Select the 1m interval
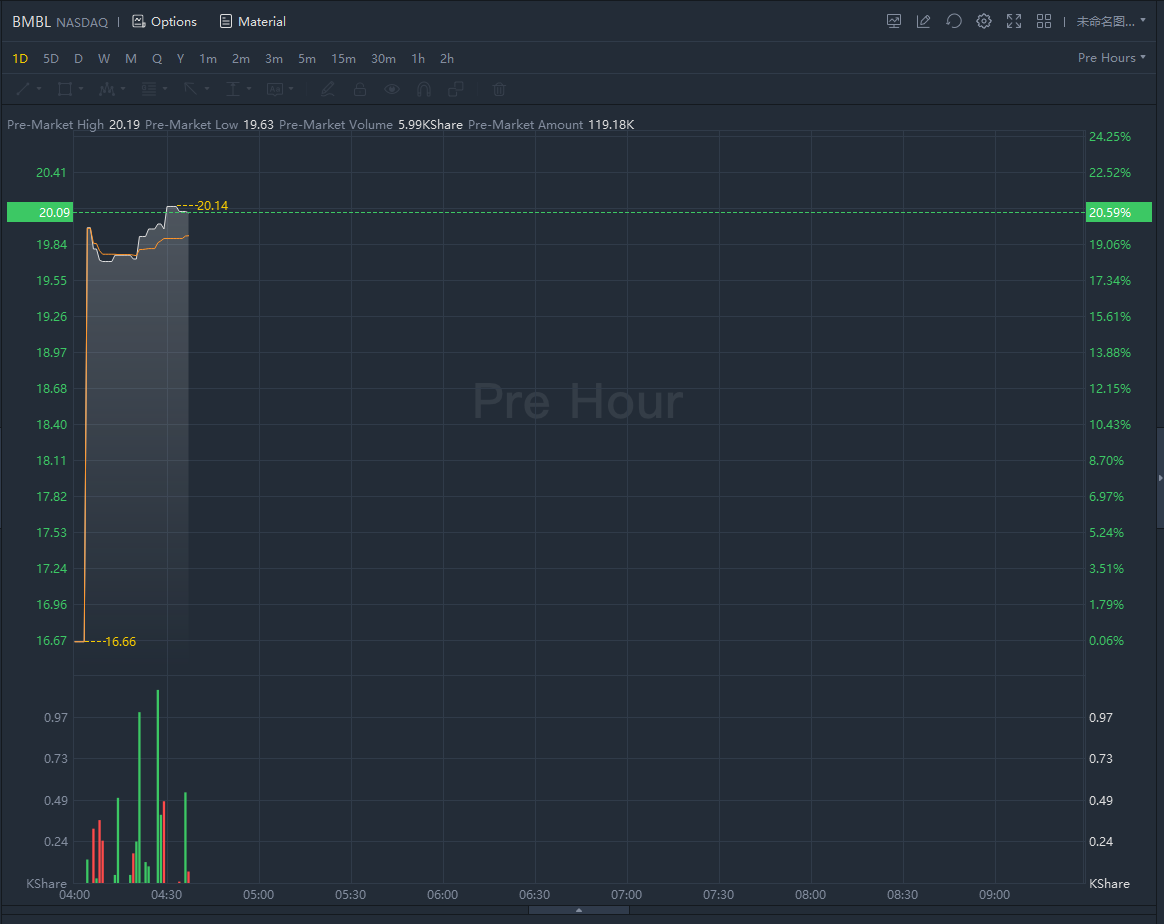 pyautogui.click(x=208, y=59)
